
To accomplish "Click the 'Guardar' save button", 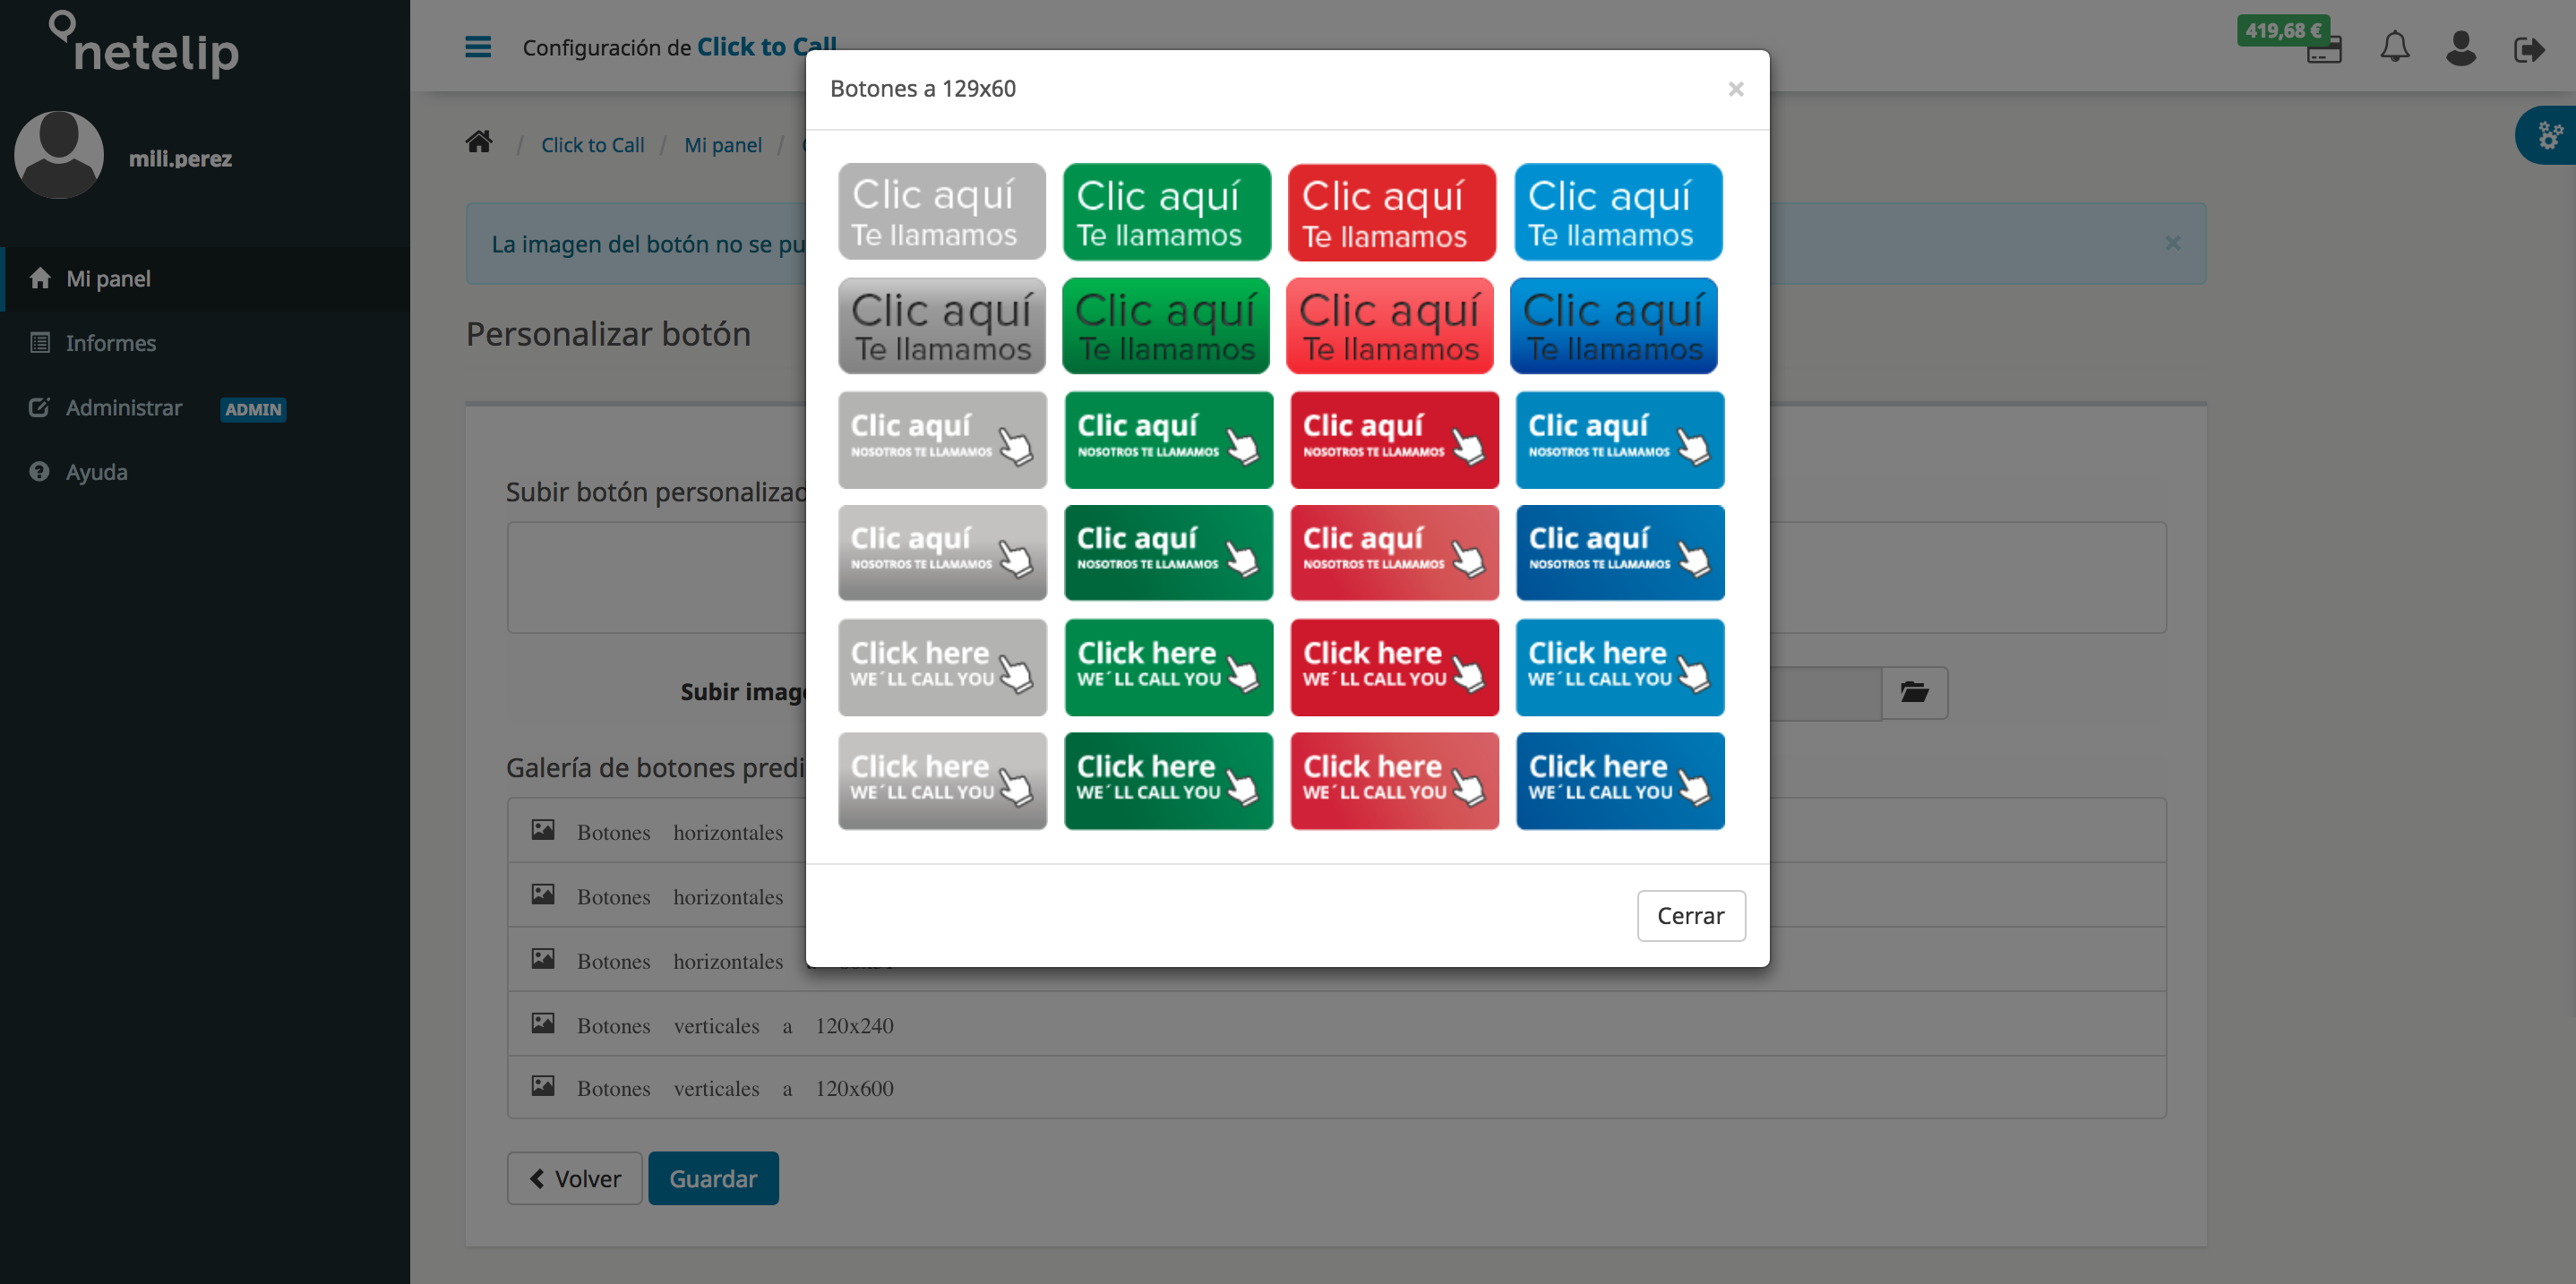I will coord(715,1179).
